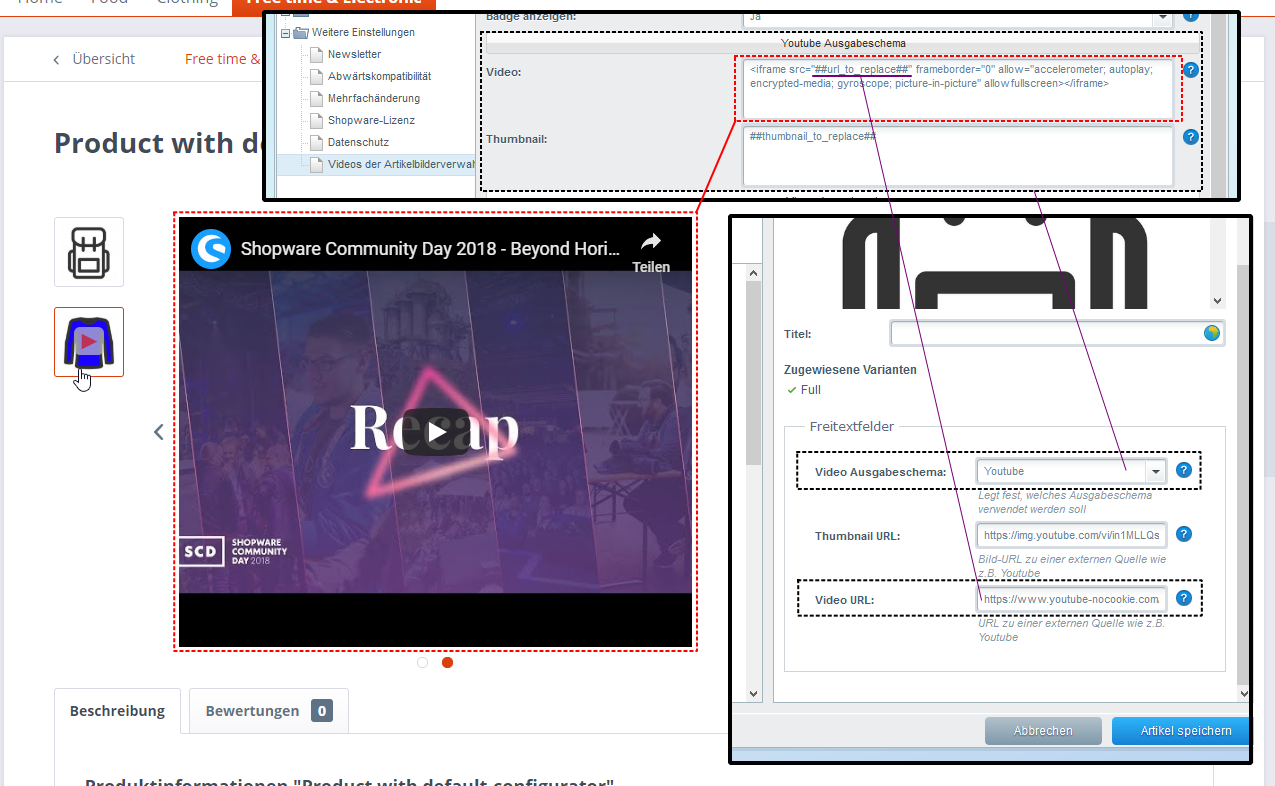Click the Full variant checkmark entry
The width and height of the screenshot is (1275, 786).
pos(804,390)
